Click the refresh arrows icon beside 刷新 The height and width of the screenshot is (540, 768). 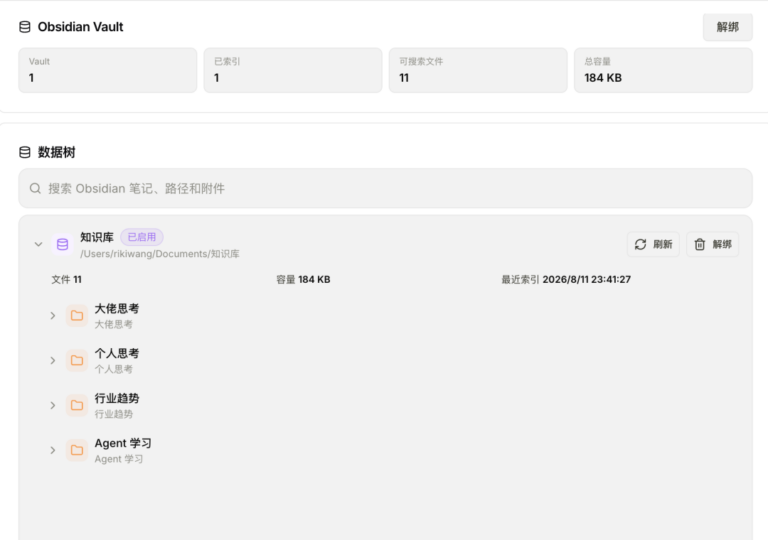(640, 244)
